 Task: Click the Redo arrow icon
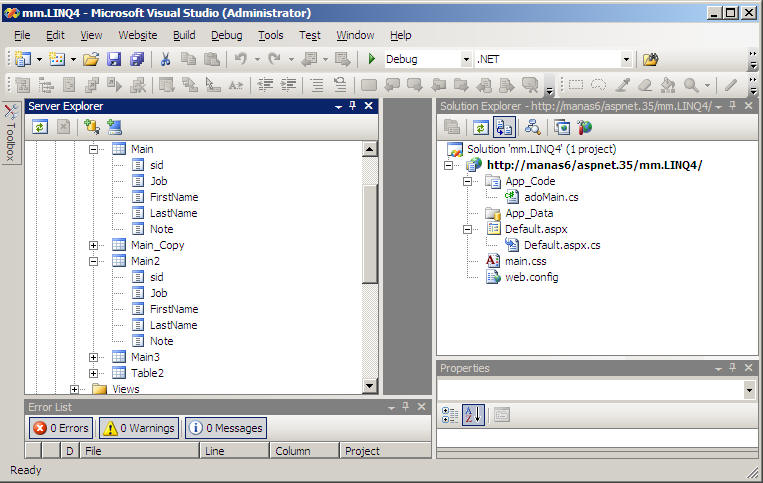click(274, 59)
